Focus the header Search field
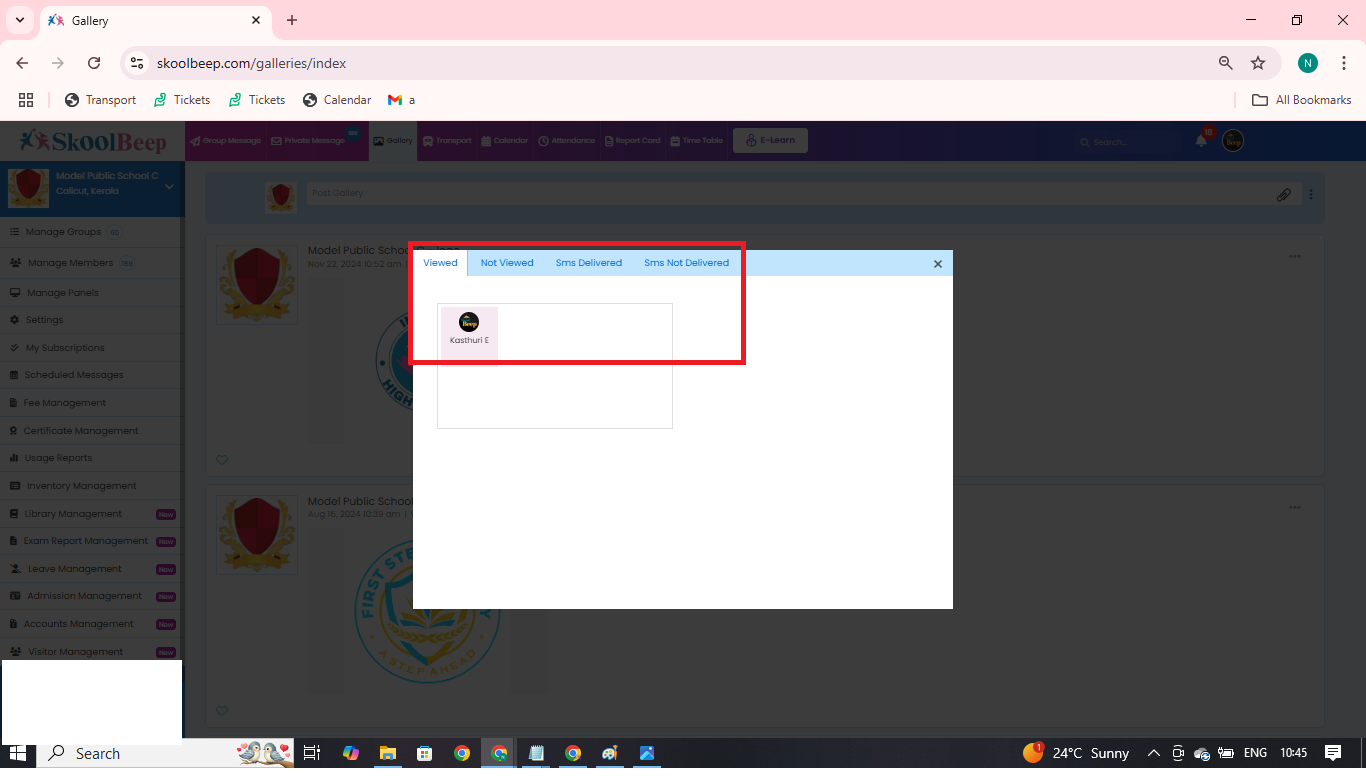 point(1128,142)
